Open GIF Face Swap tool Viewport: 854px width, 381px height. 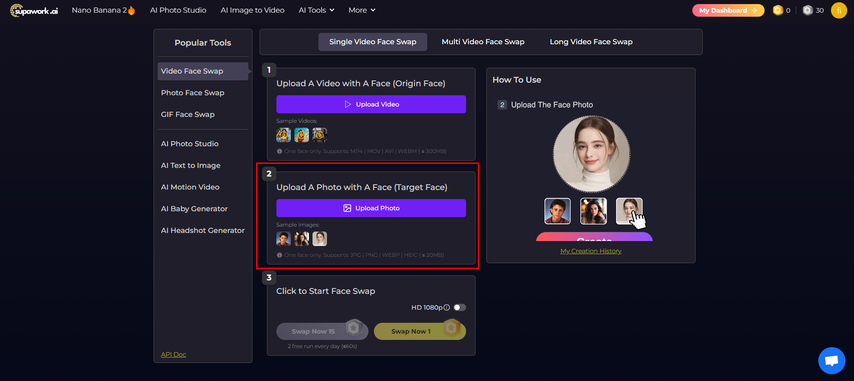187,115
